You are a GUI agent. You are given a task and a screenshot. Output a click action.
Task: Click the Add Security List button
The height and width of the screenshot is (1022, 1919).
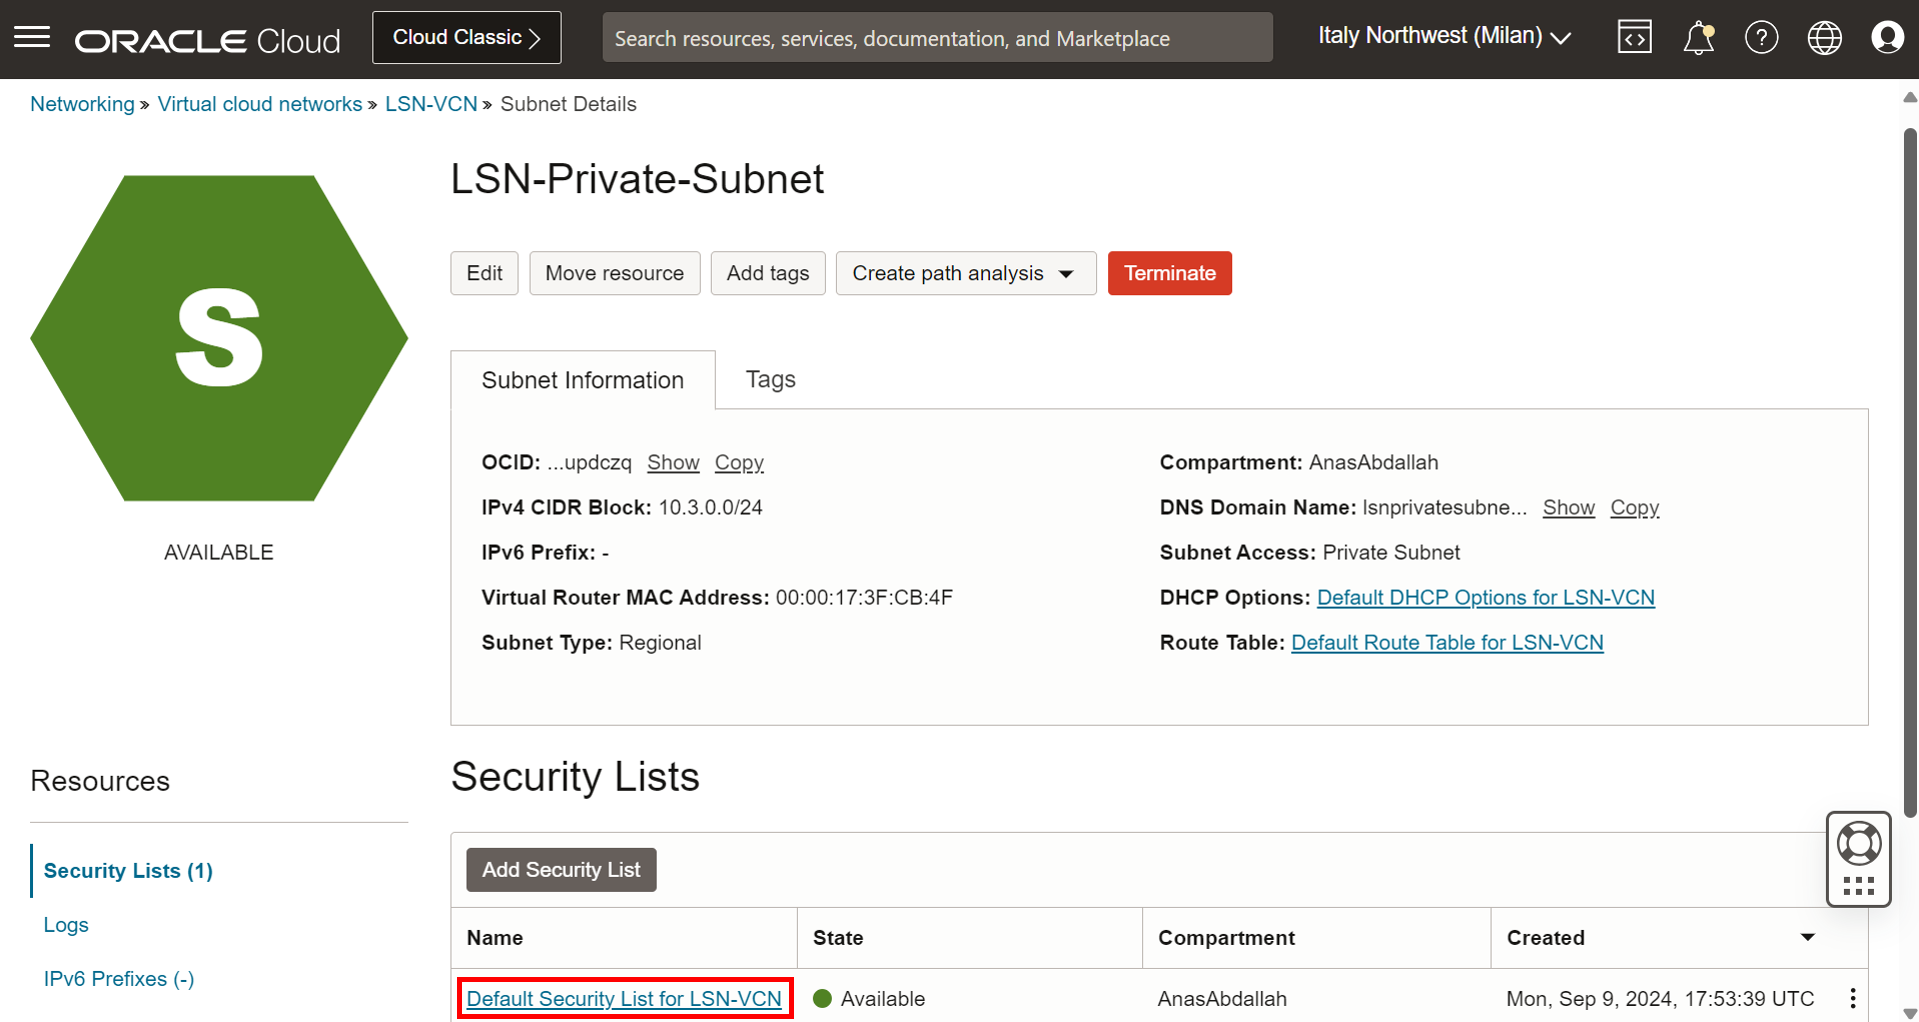[x=561, y=870]
